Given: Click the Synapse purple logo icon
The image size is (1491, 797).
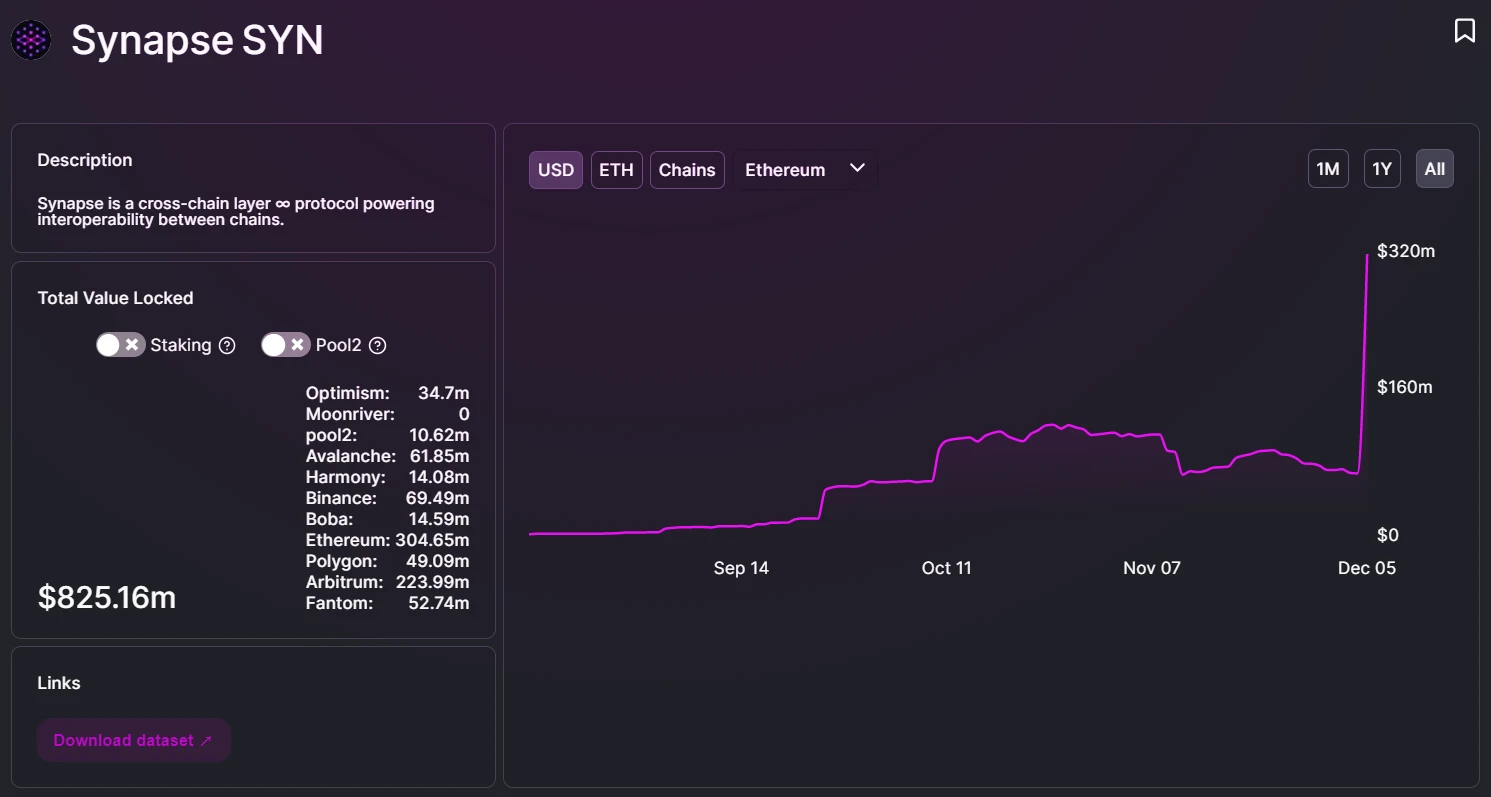Looking at the screenshot, I should 31,41.
